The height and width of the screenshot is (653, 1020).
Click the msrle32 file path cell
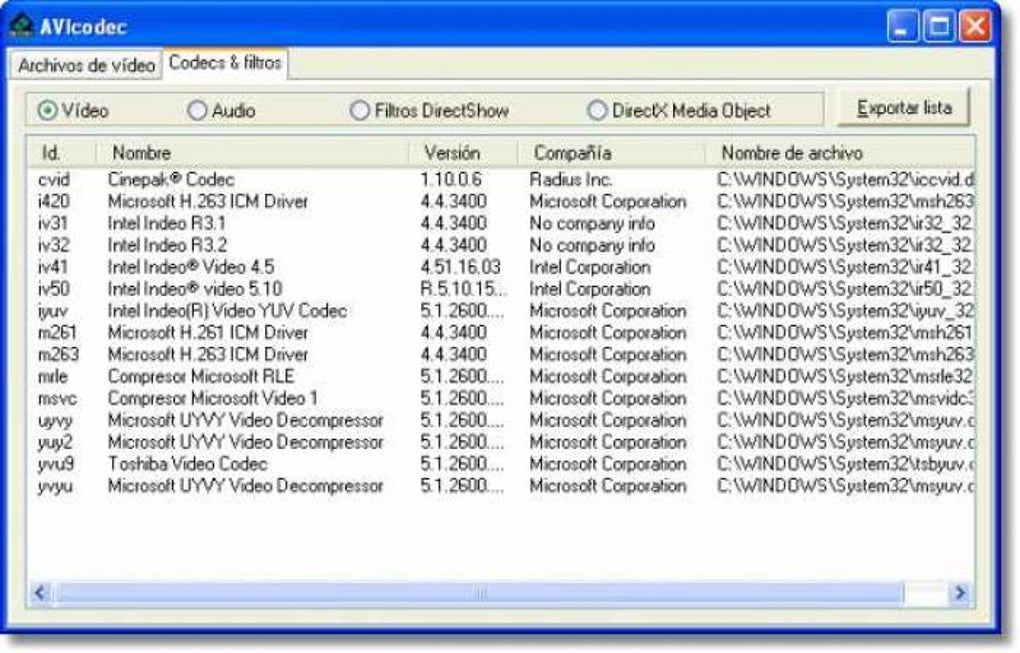click(x=845, y=377)
